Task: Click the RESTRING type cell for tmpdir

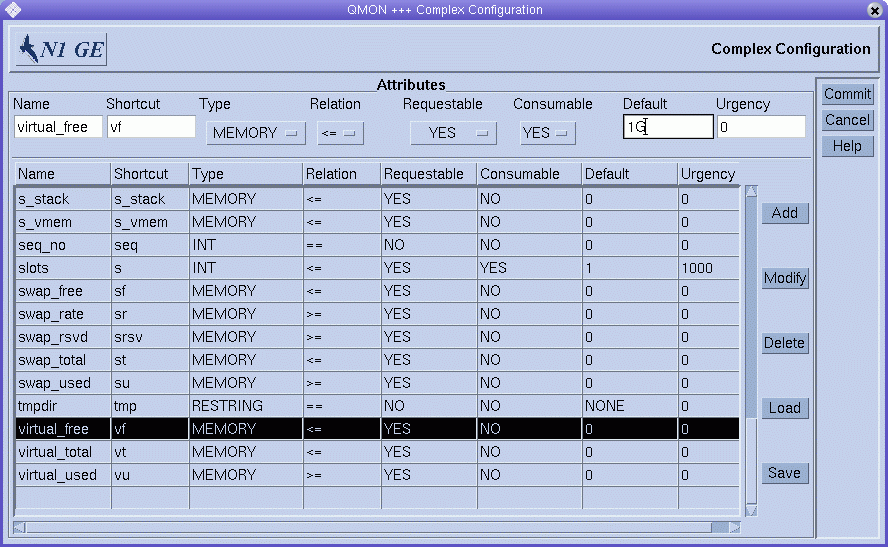Action: pyautogui.click(x=246, y=406)
